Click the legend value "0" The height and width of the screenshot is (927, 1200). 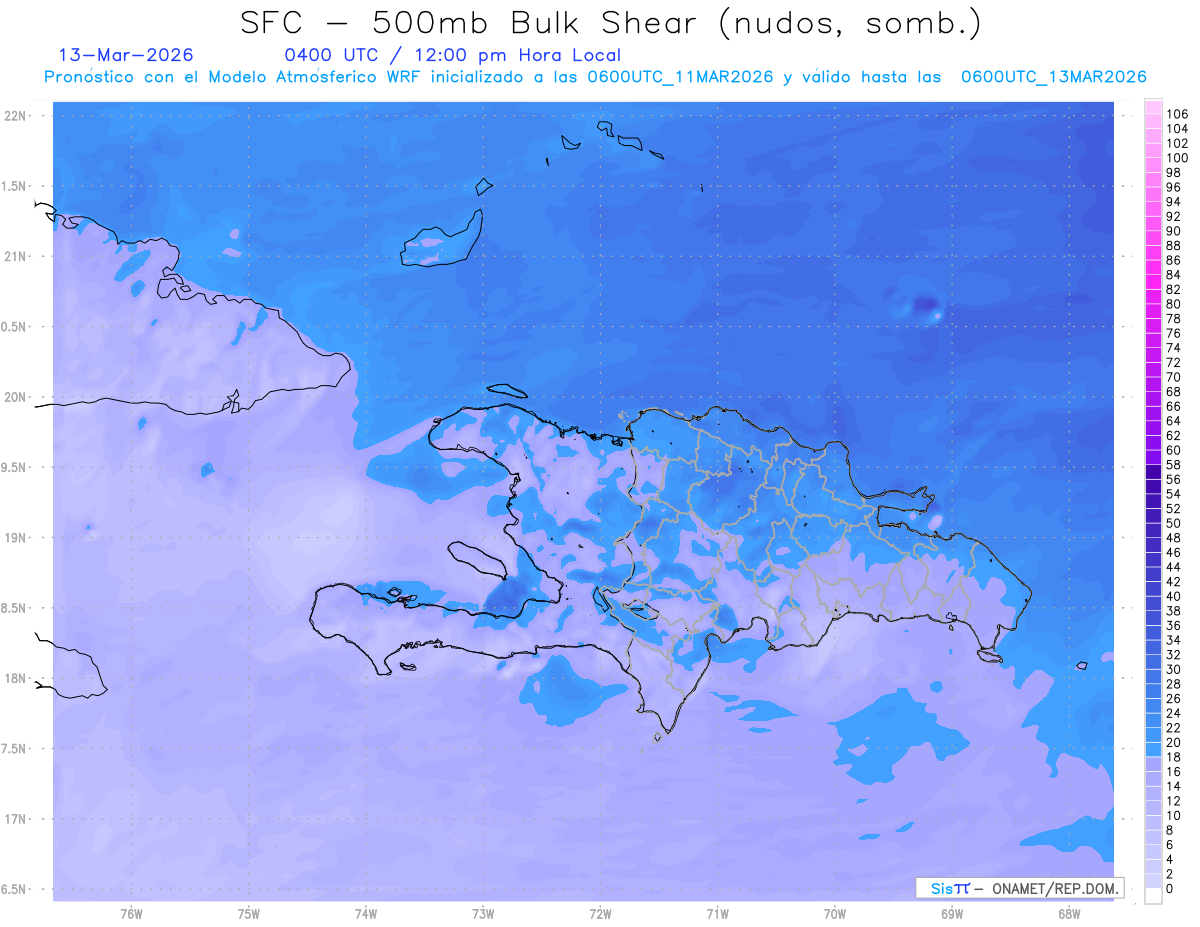pos(1169,889)
